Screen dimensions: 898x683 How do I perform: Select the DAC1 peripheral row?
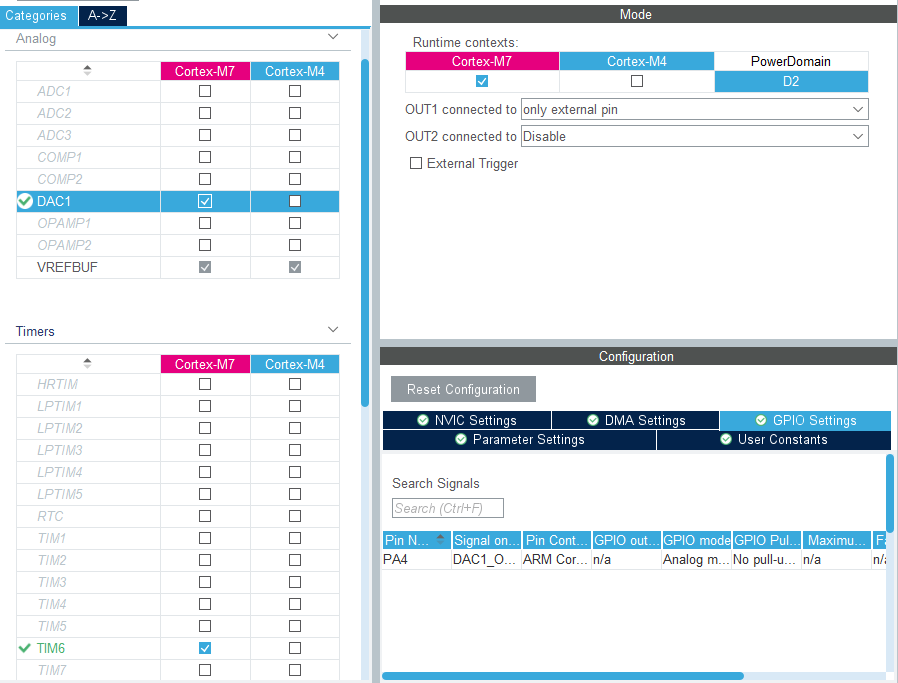pos(178,201)
